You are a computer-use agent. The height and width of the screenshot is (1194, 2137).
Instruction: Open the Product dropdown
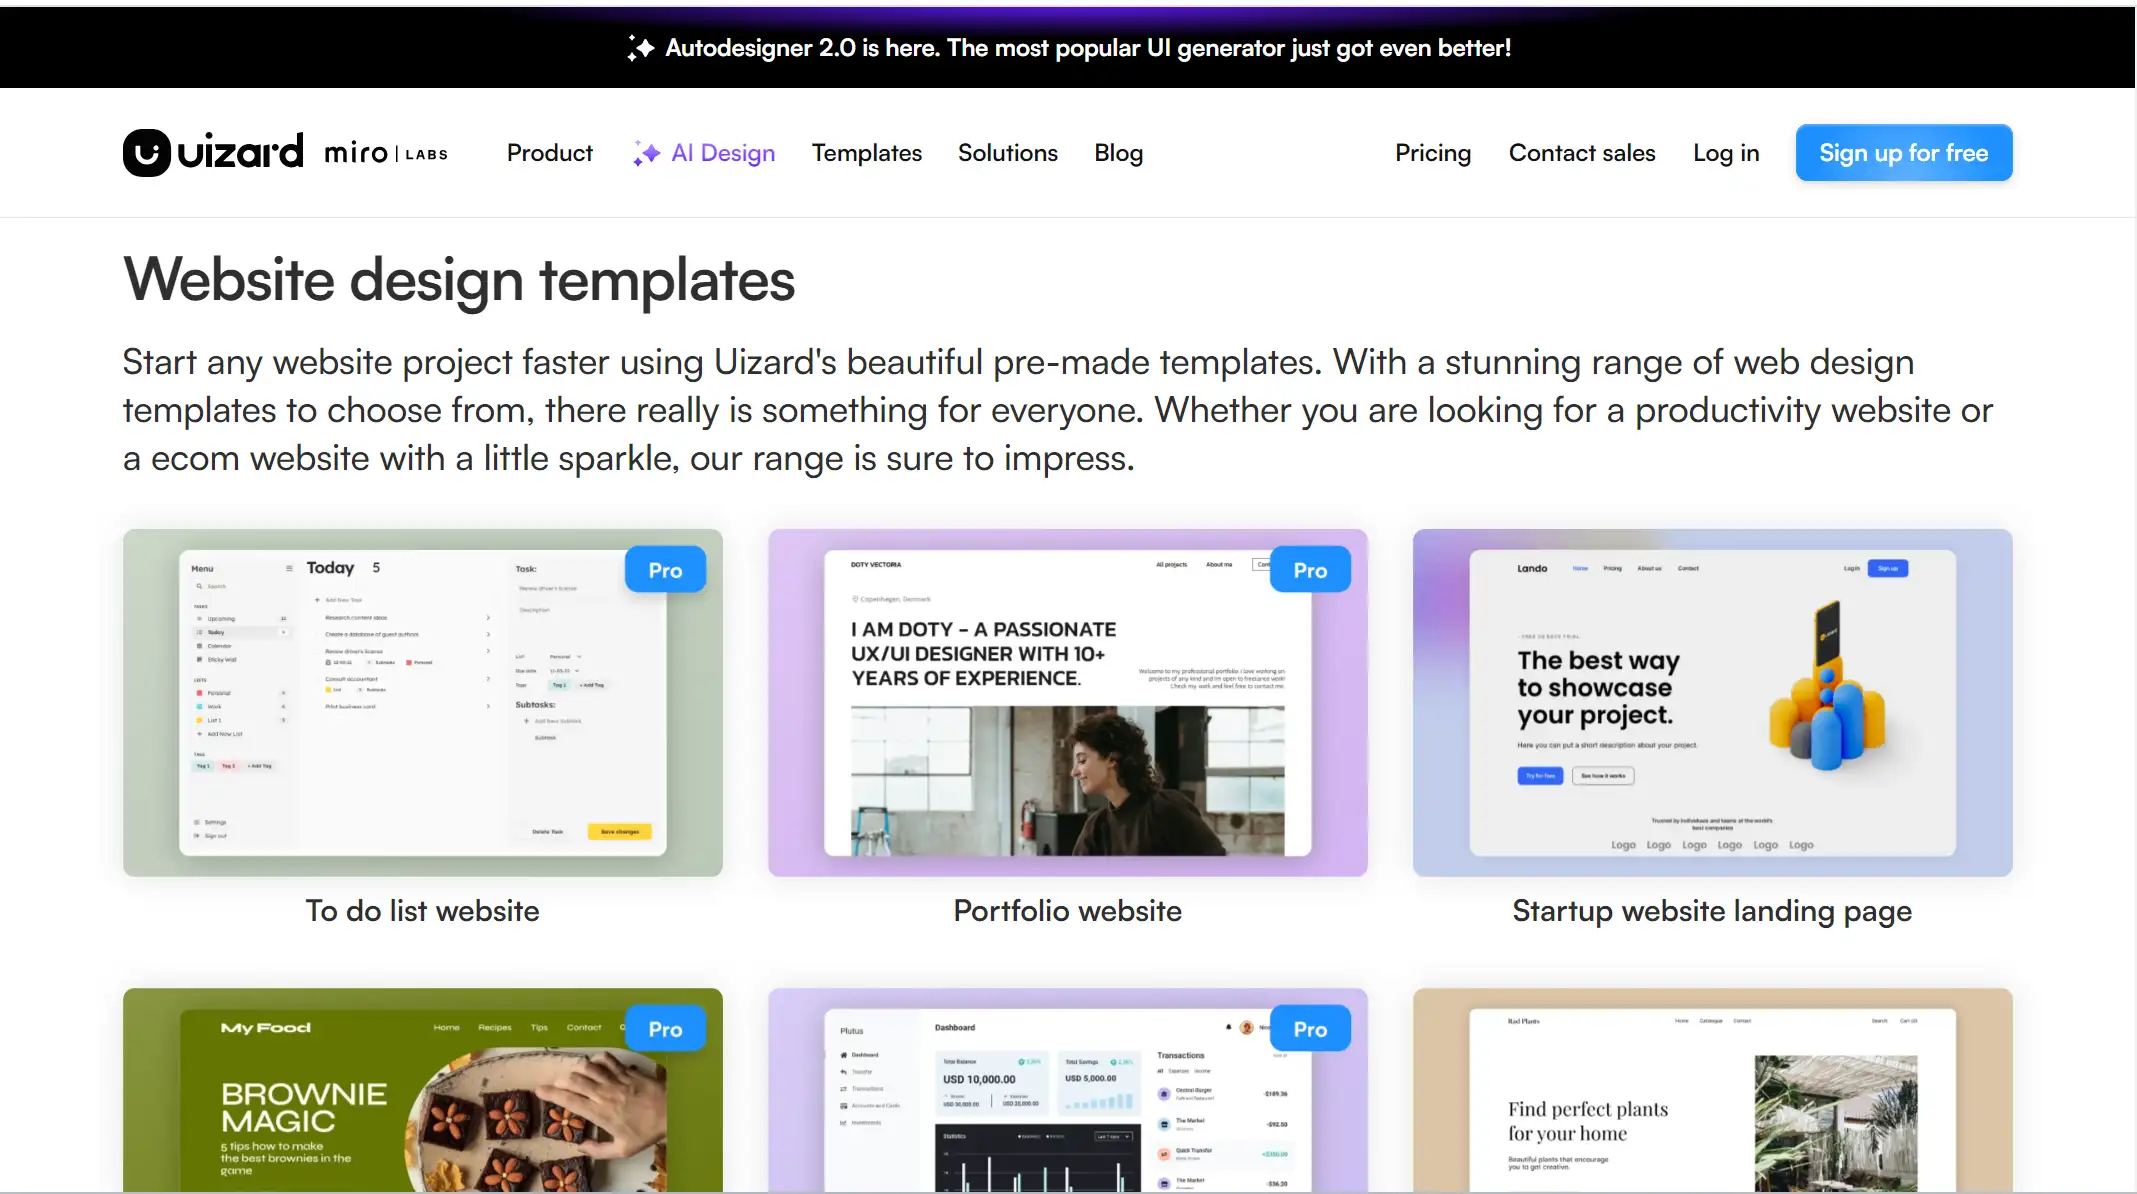click(550, 152)
